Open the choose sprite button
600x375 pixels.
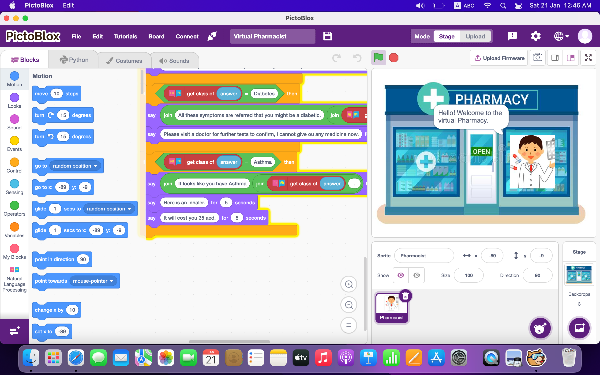[x=540, y=328]
